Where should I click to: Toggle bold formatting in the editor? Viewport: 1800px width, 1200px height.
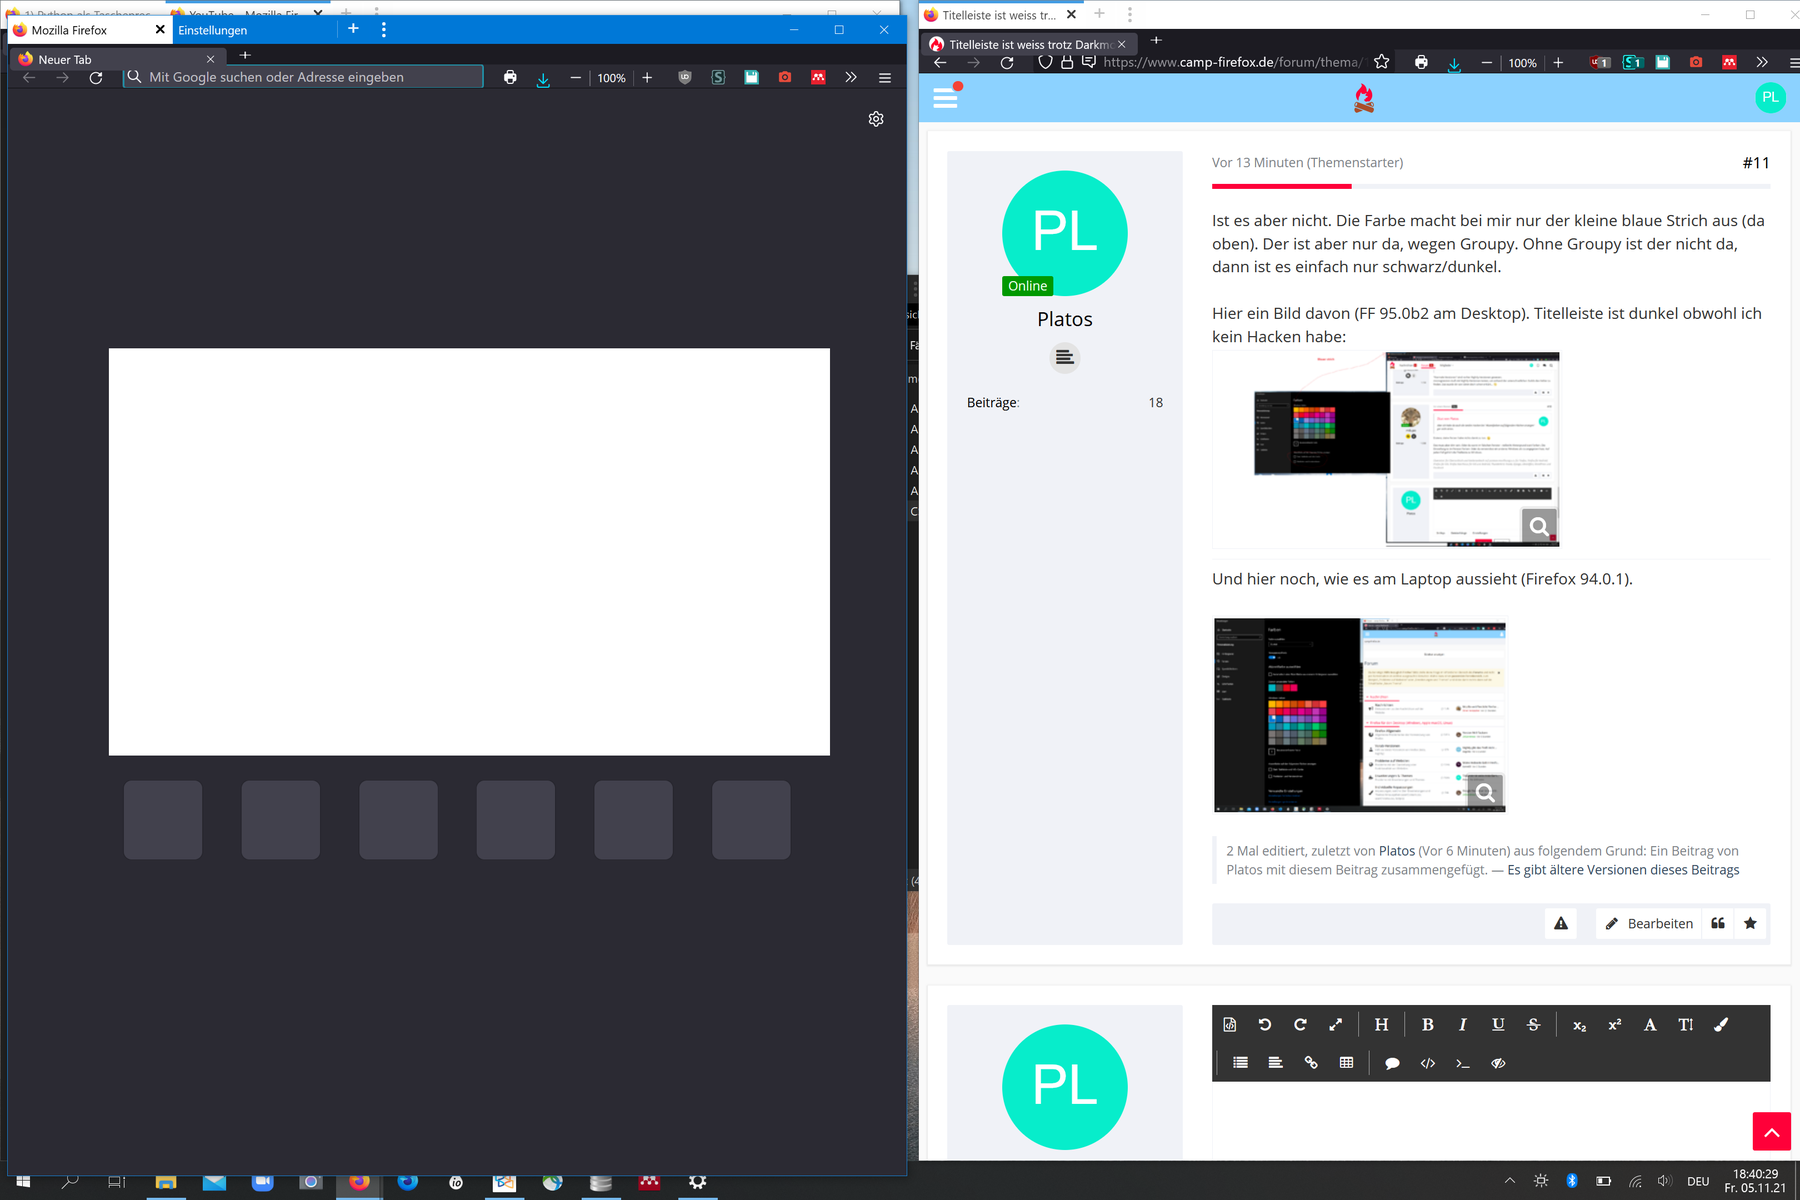click(x=1428, y=1025)
